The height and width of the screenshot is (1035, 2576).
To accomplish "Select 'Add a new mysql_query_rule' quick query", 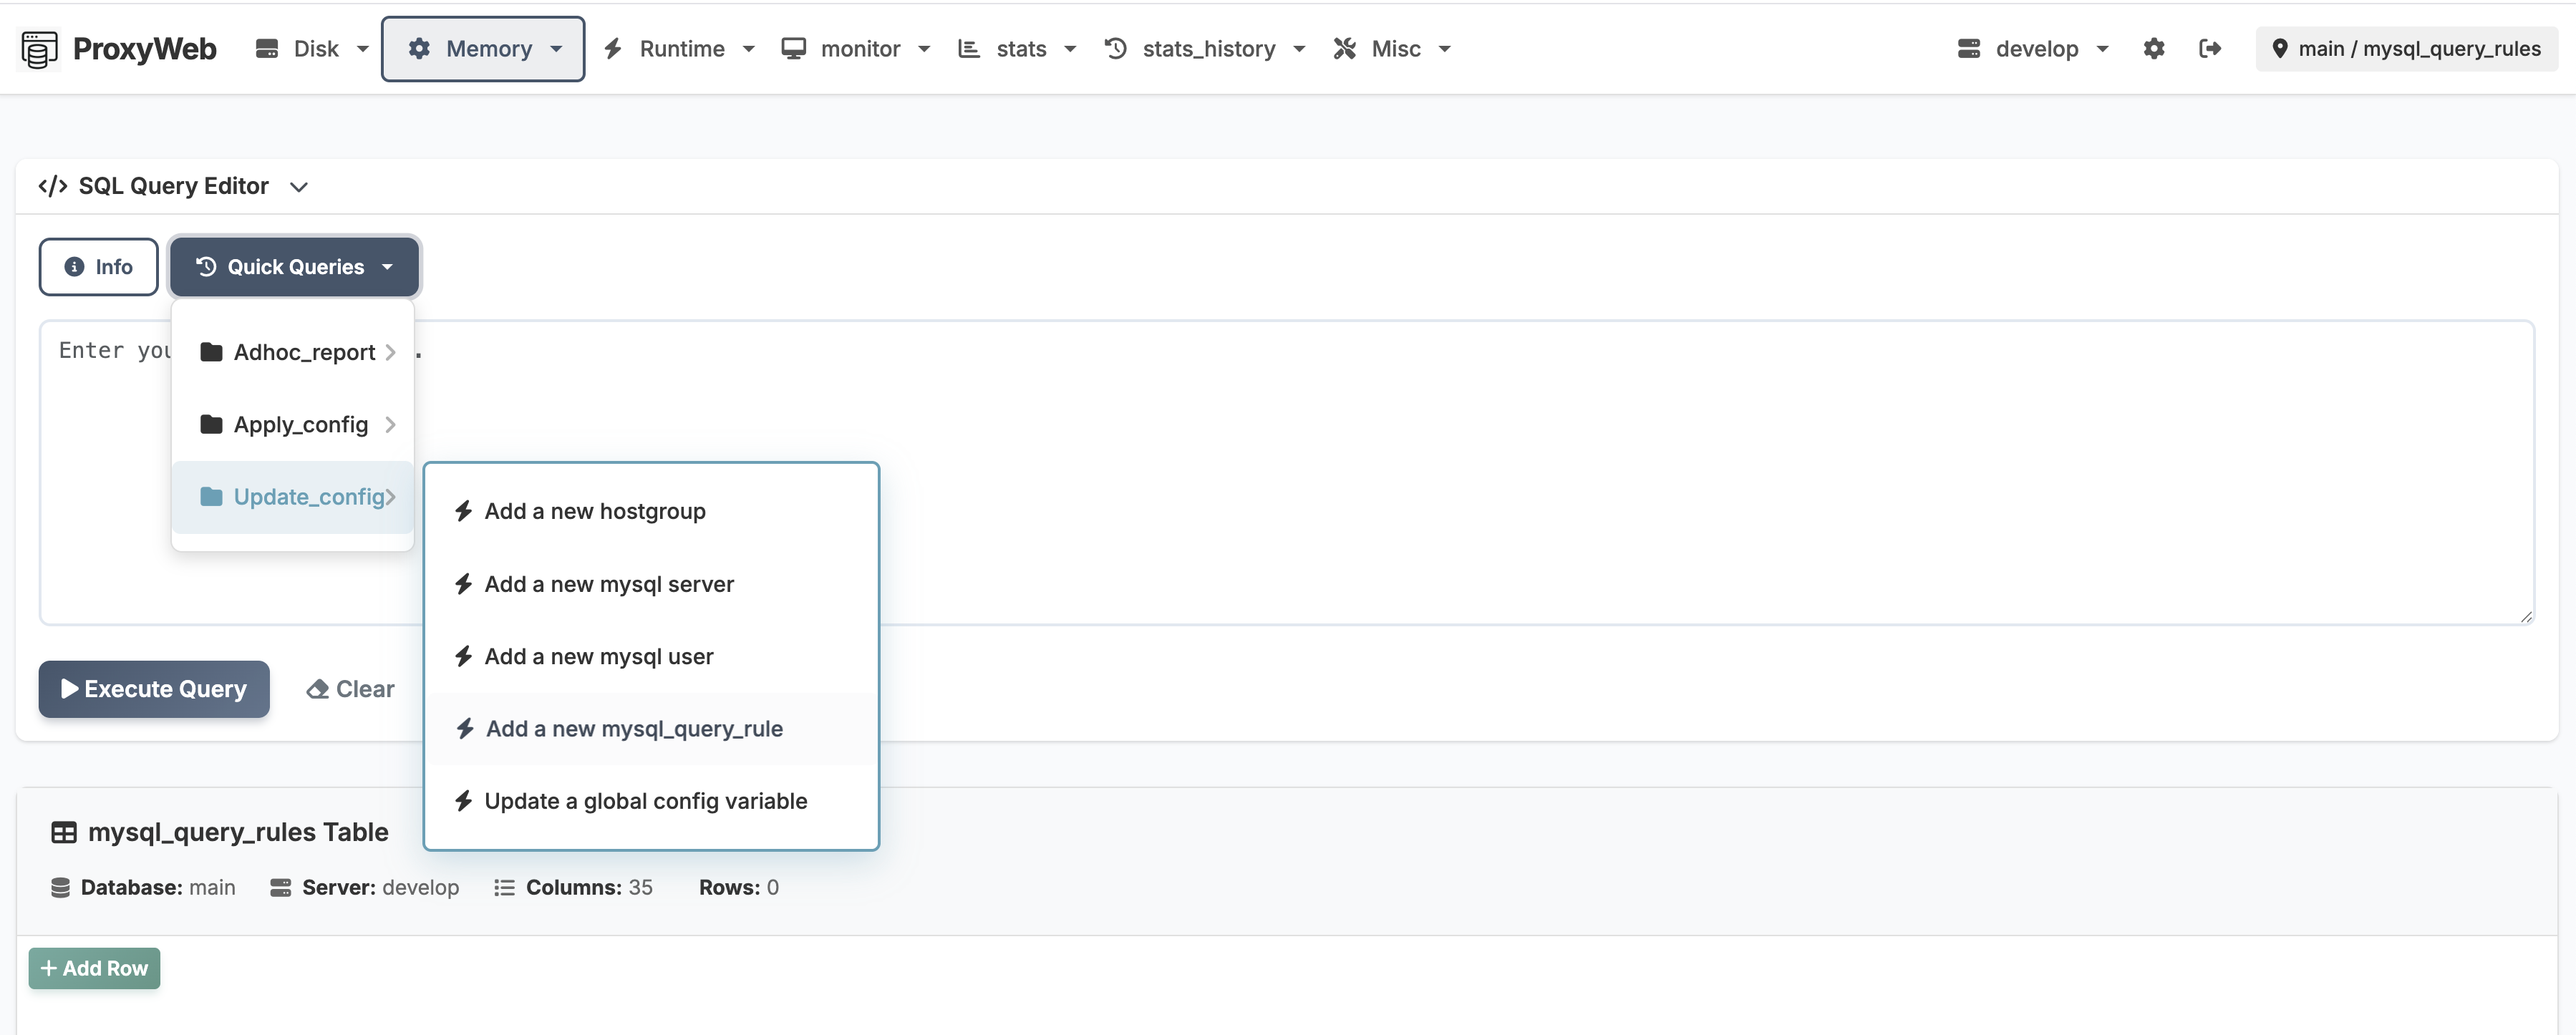I will tap(634, 729).
